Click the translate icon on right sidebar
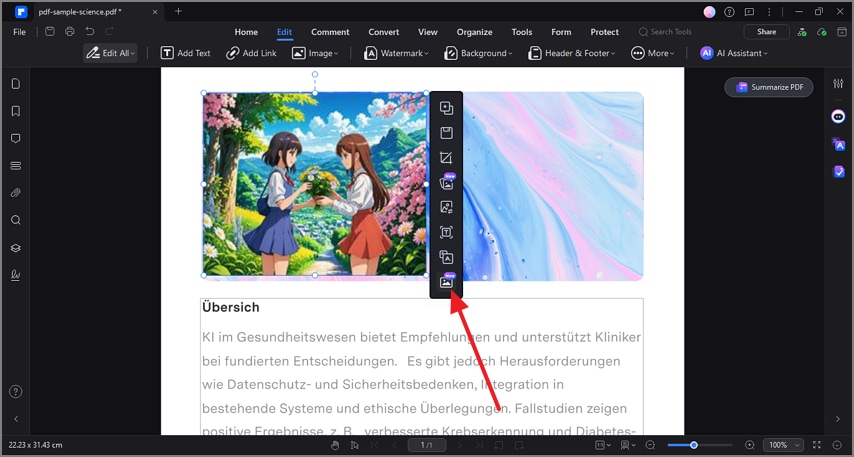The height and width of the screenshot is (457, 854). coord(838,144)
